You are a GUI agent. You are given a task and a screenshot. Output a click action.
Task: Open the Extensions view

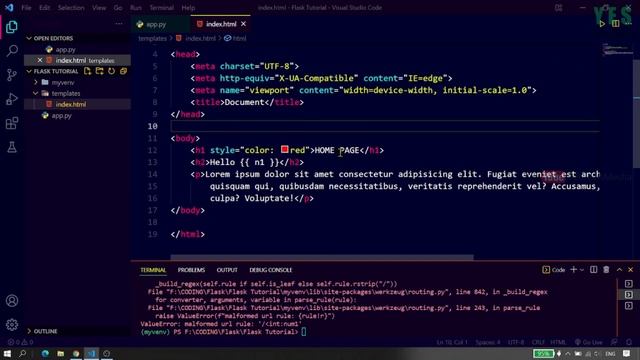(12, 123)
